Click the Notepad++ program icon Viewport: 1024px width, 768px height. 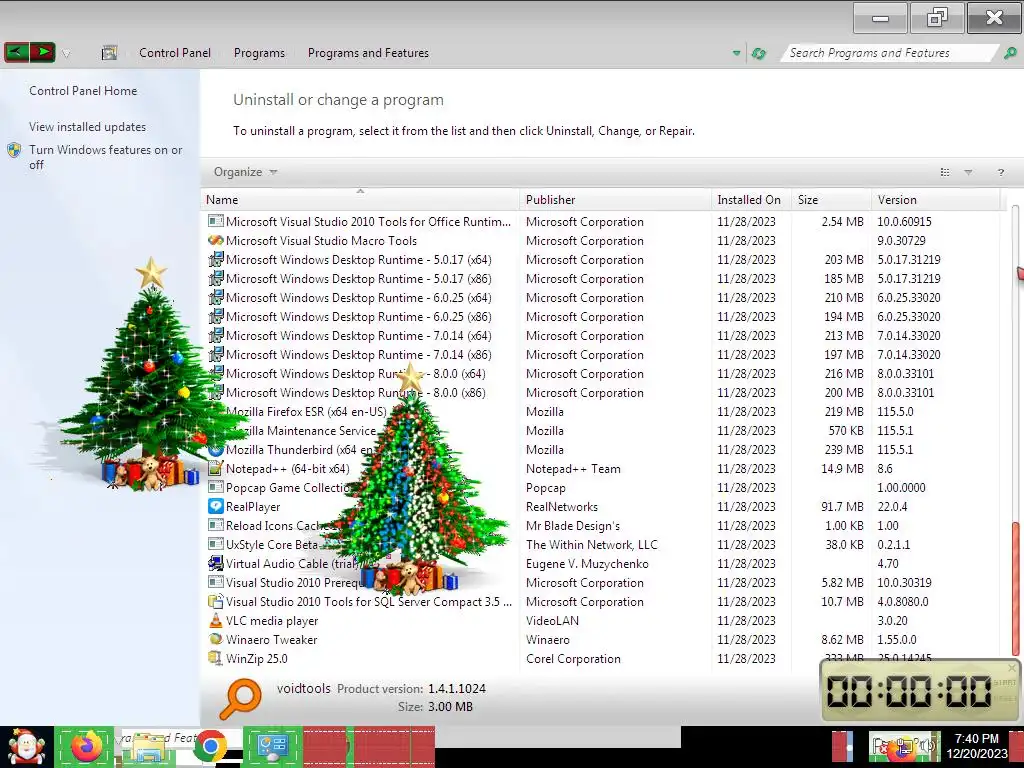(216, 468)
